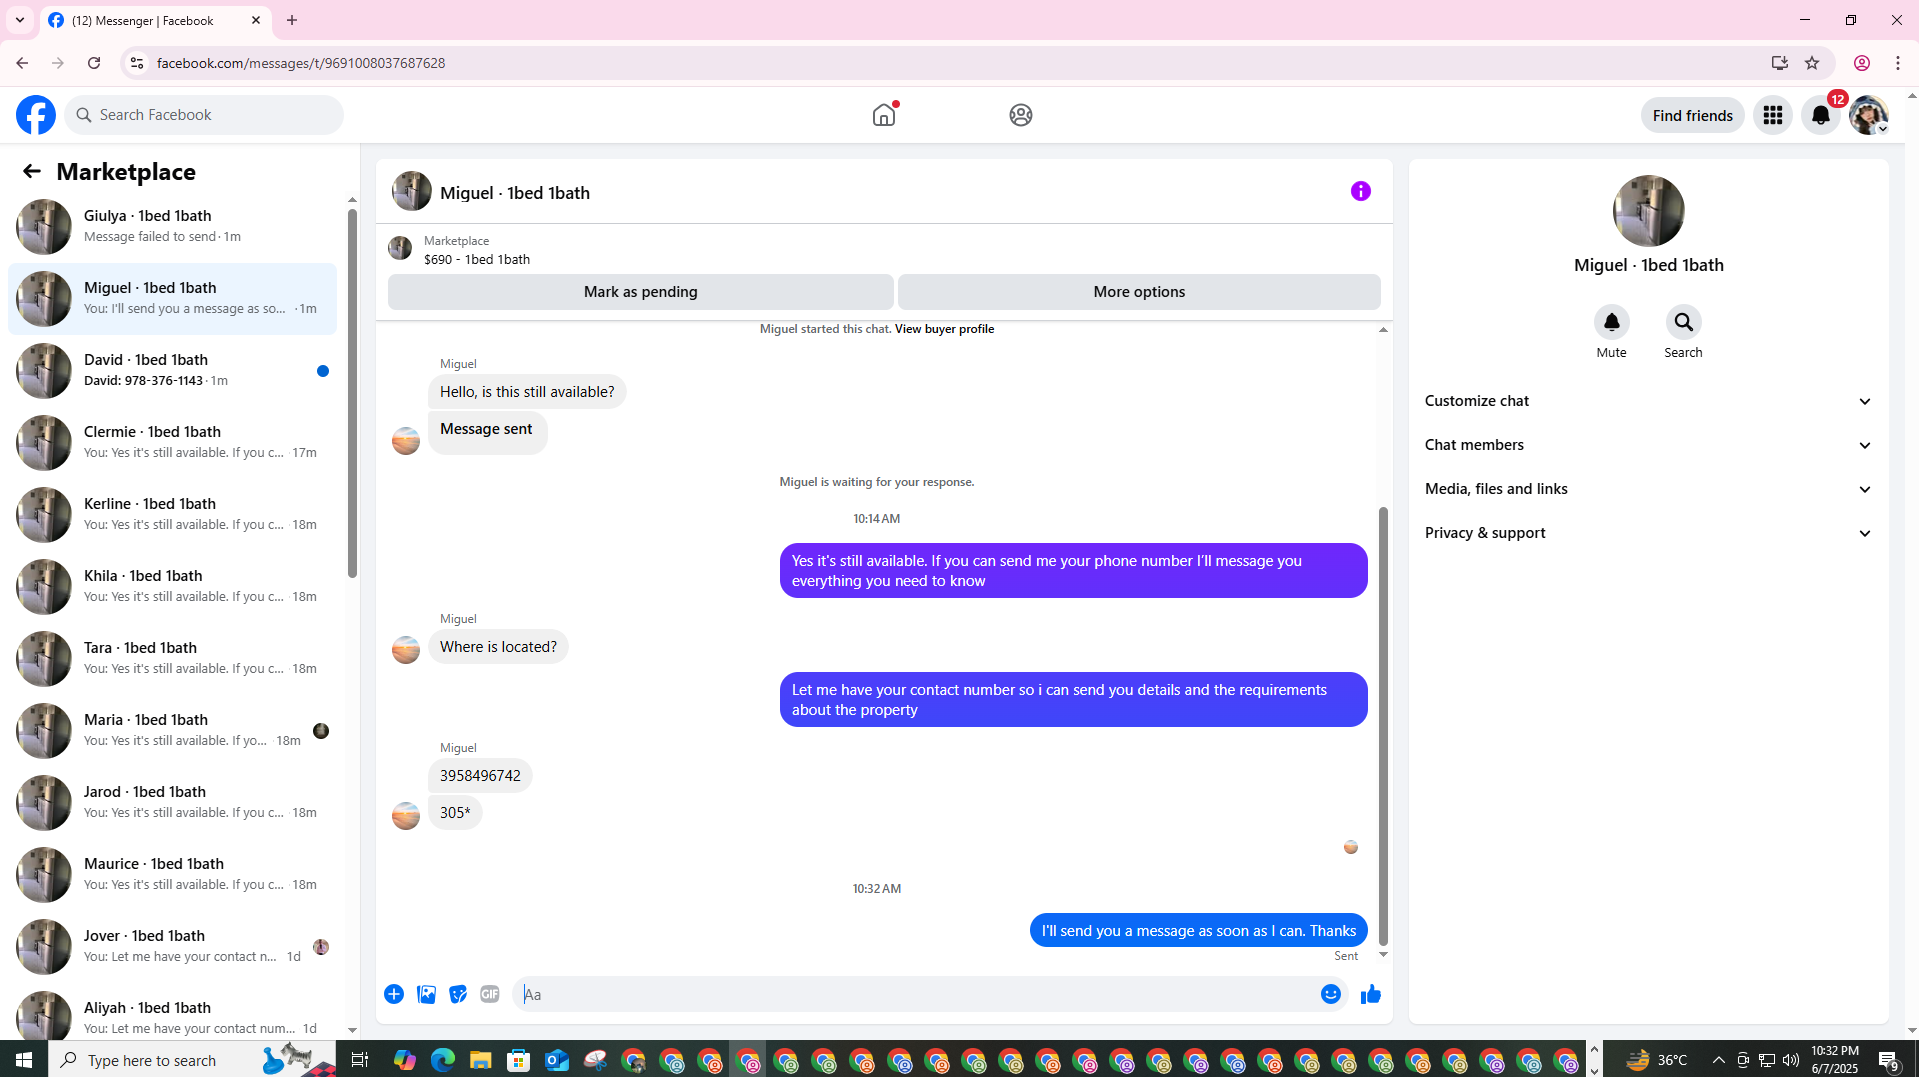Open the Jover 1bed 1bath conversation
Image resolution: width=1919 pixels, height=1077 pixels.
pyautogui.click(x=173, y=946)
